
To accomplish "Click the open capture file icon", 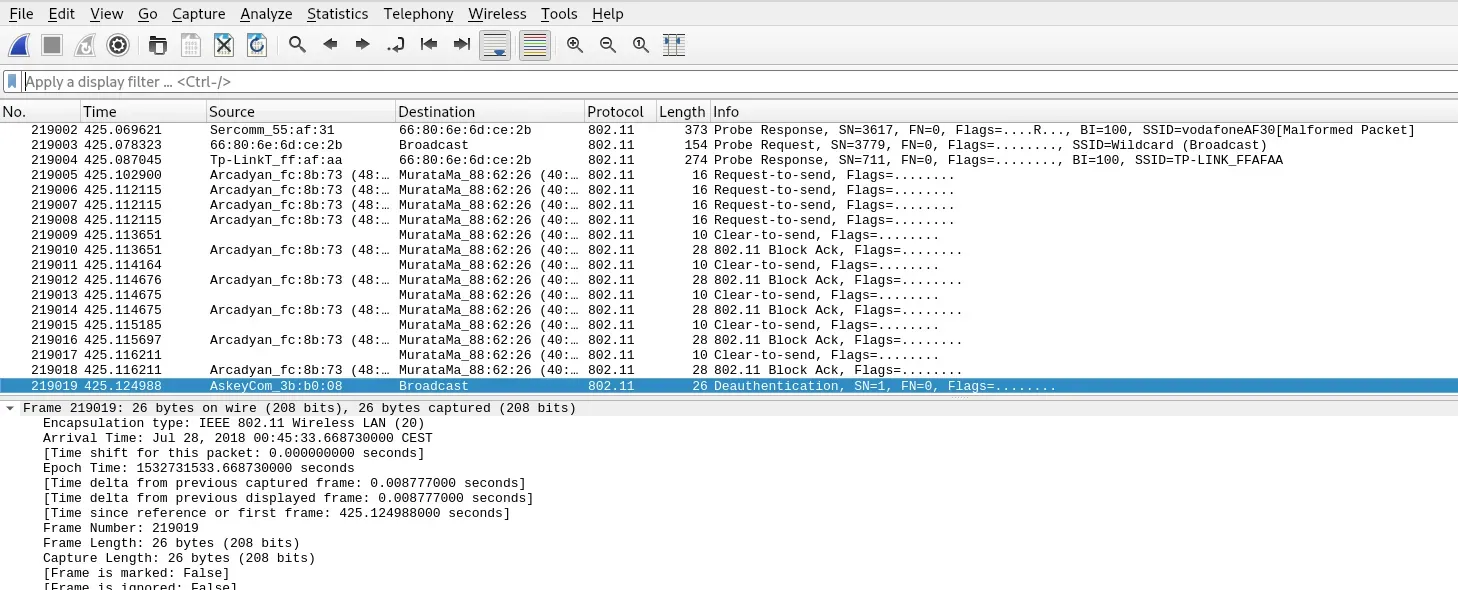I will [x=158, y=45].
